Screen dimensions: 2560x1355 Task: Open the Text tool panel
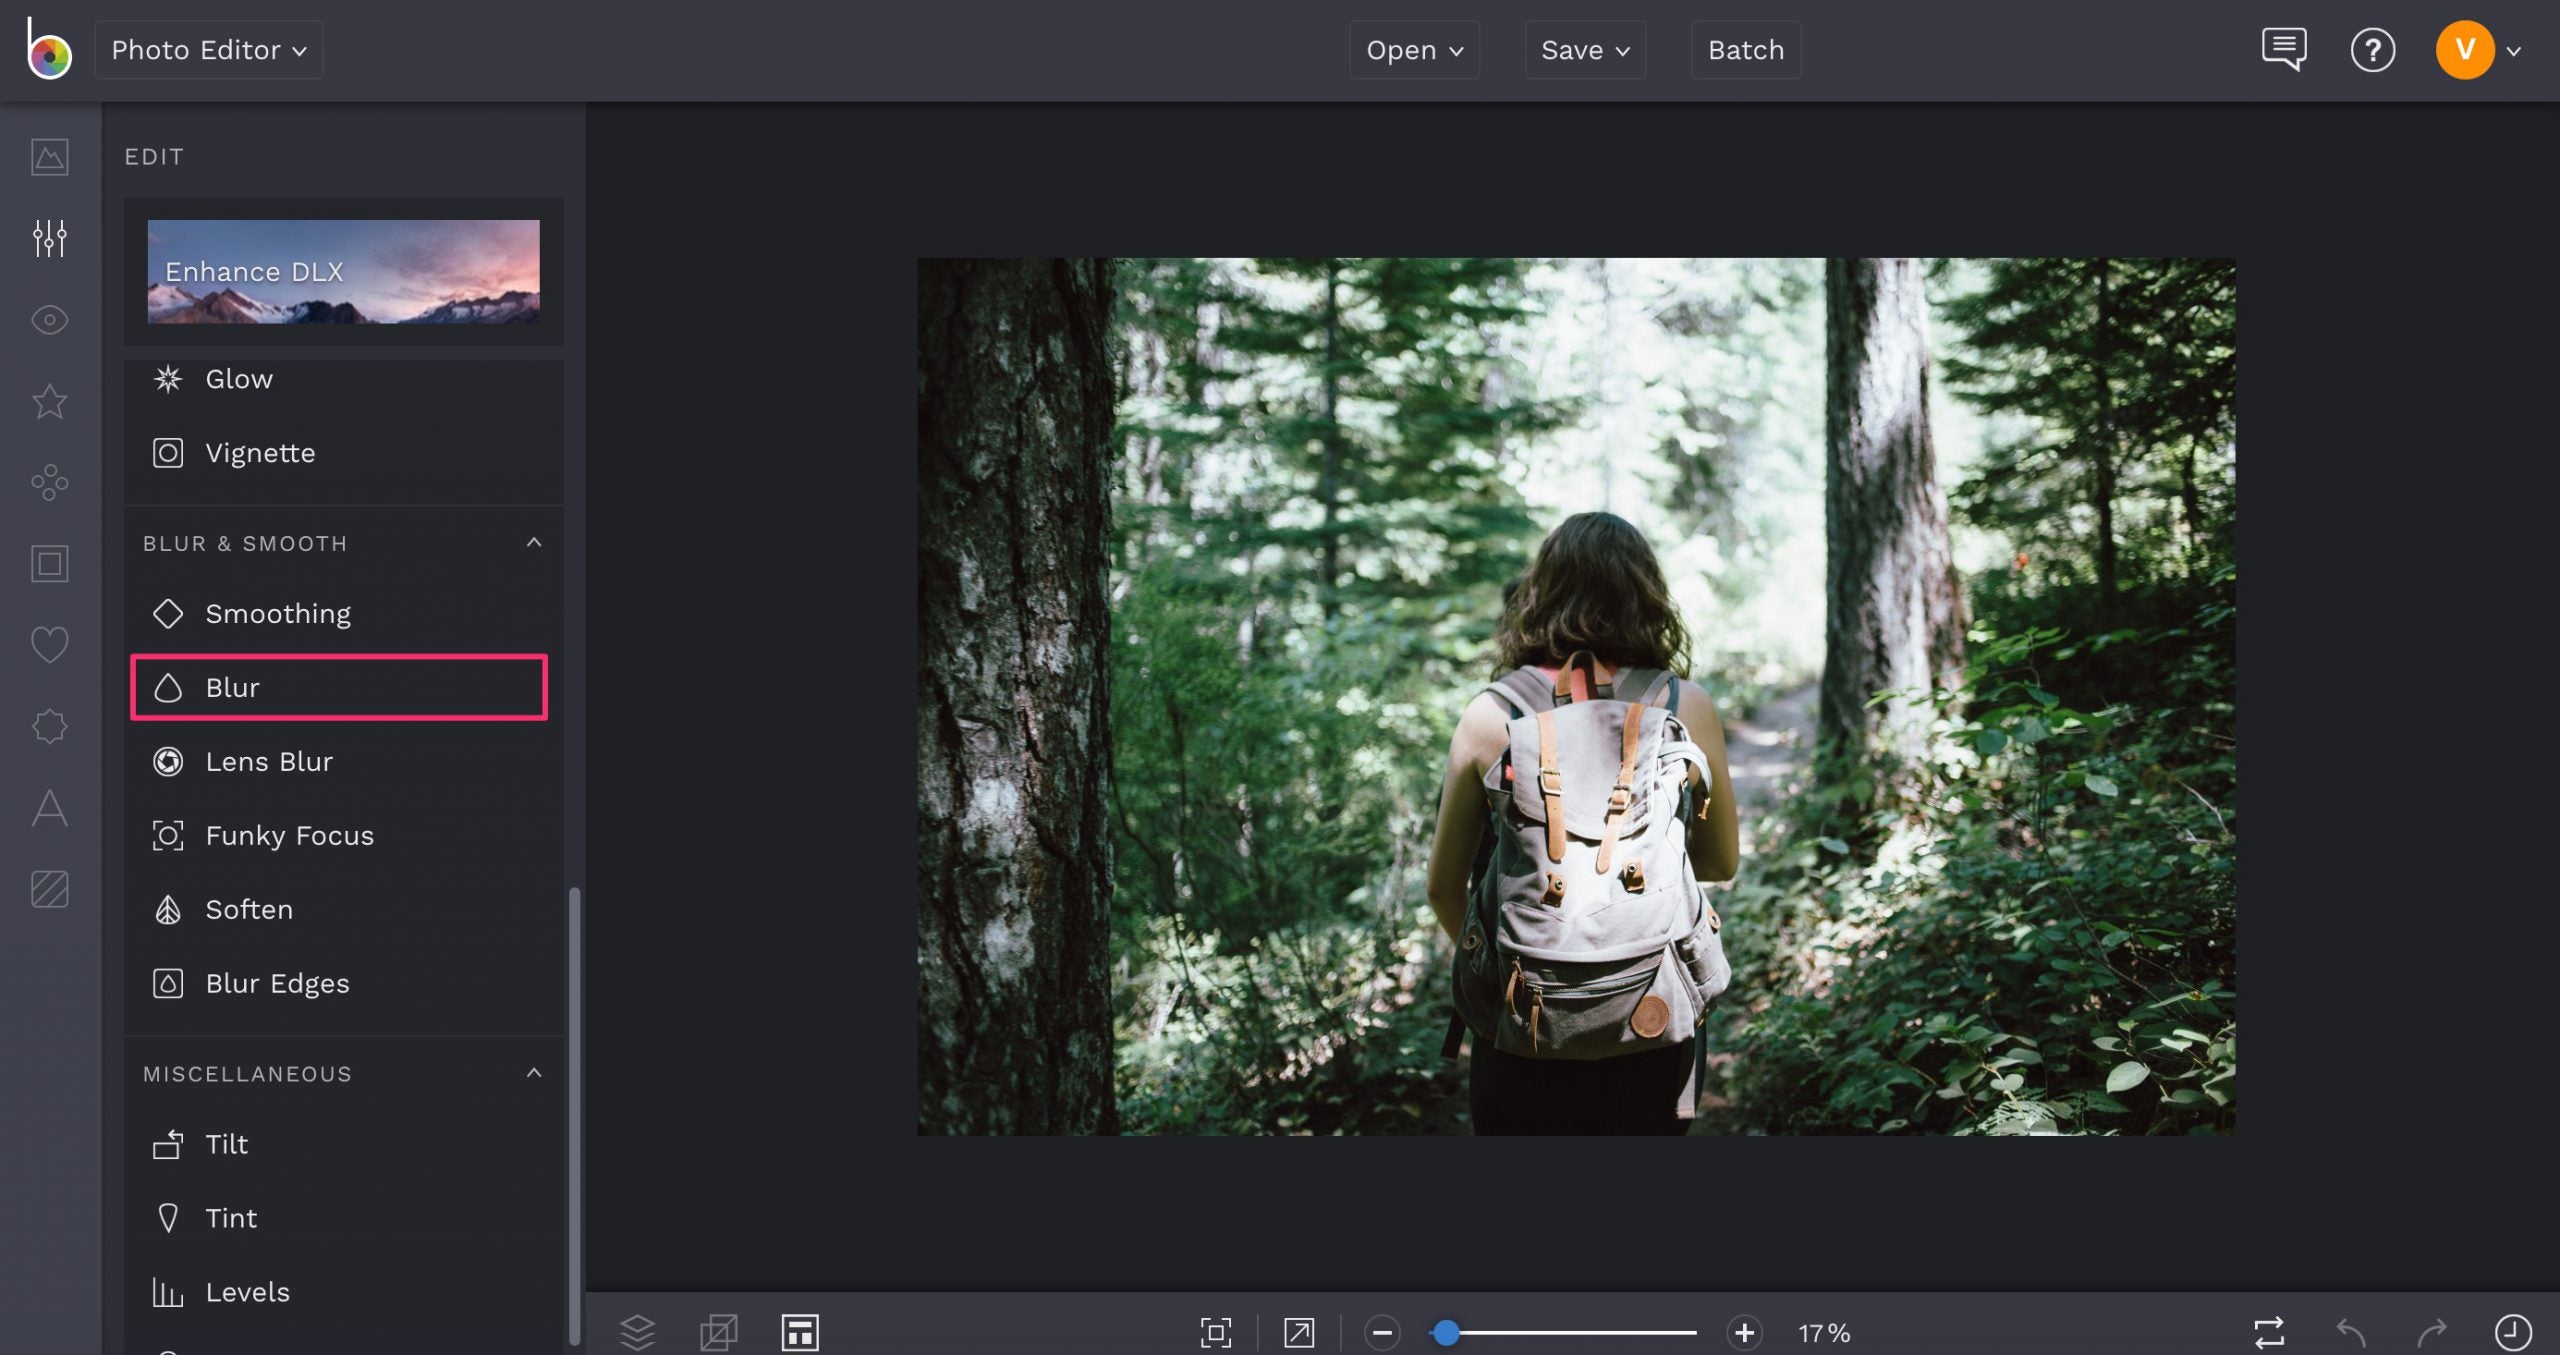tap(48, 809)
